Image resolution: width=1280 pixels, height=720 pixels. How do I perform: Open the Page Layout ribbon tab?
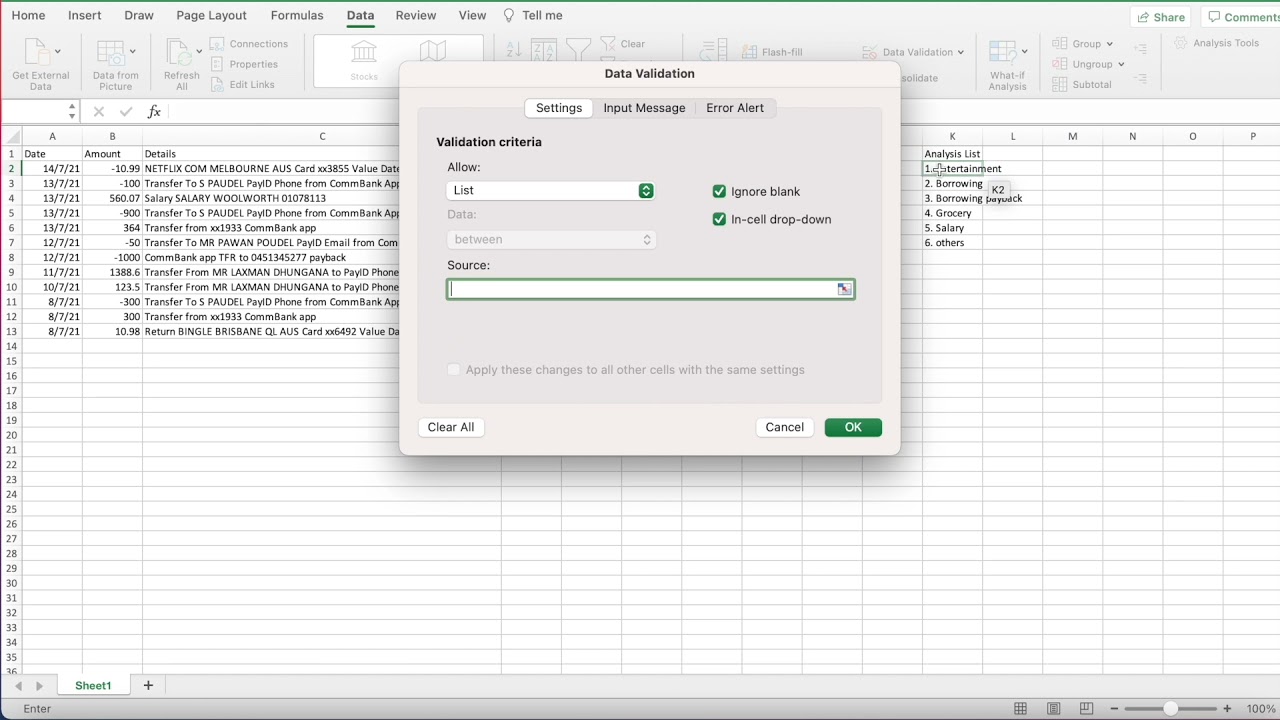pos(211,15)
